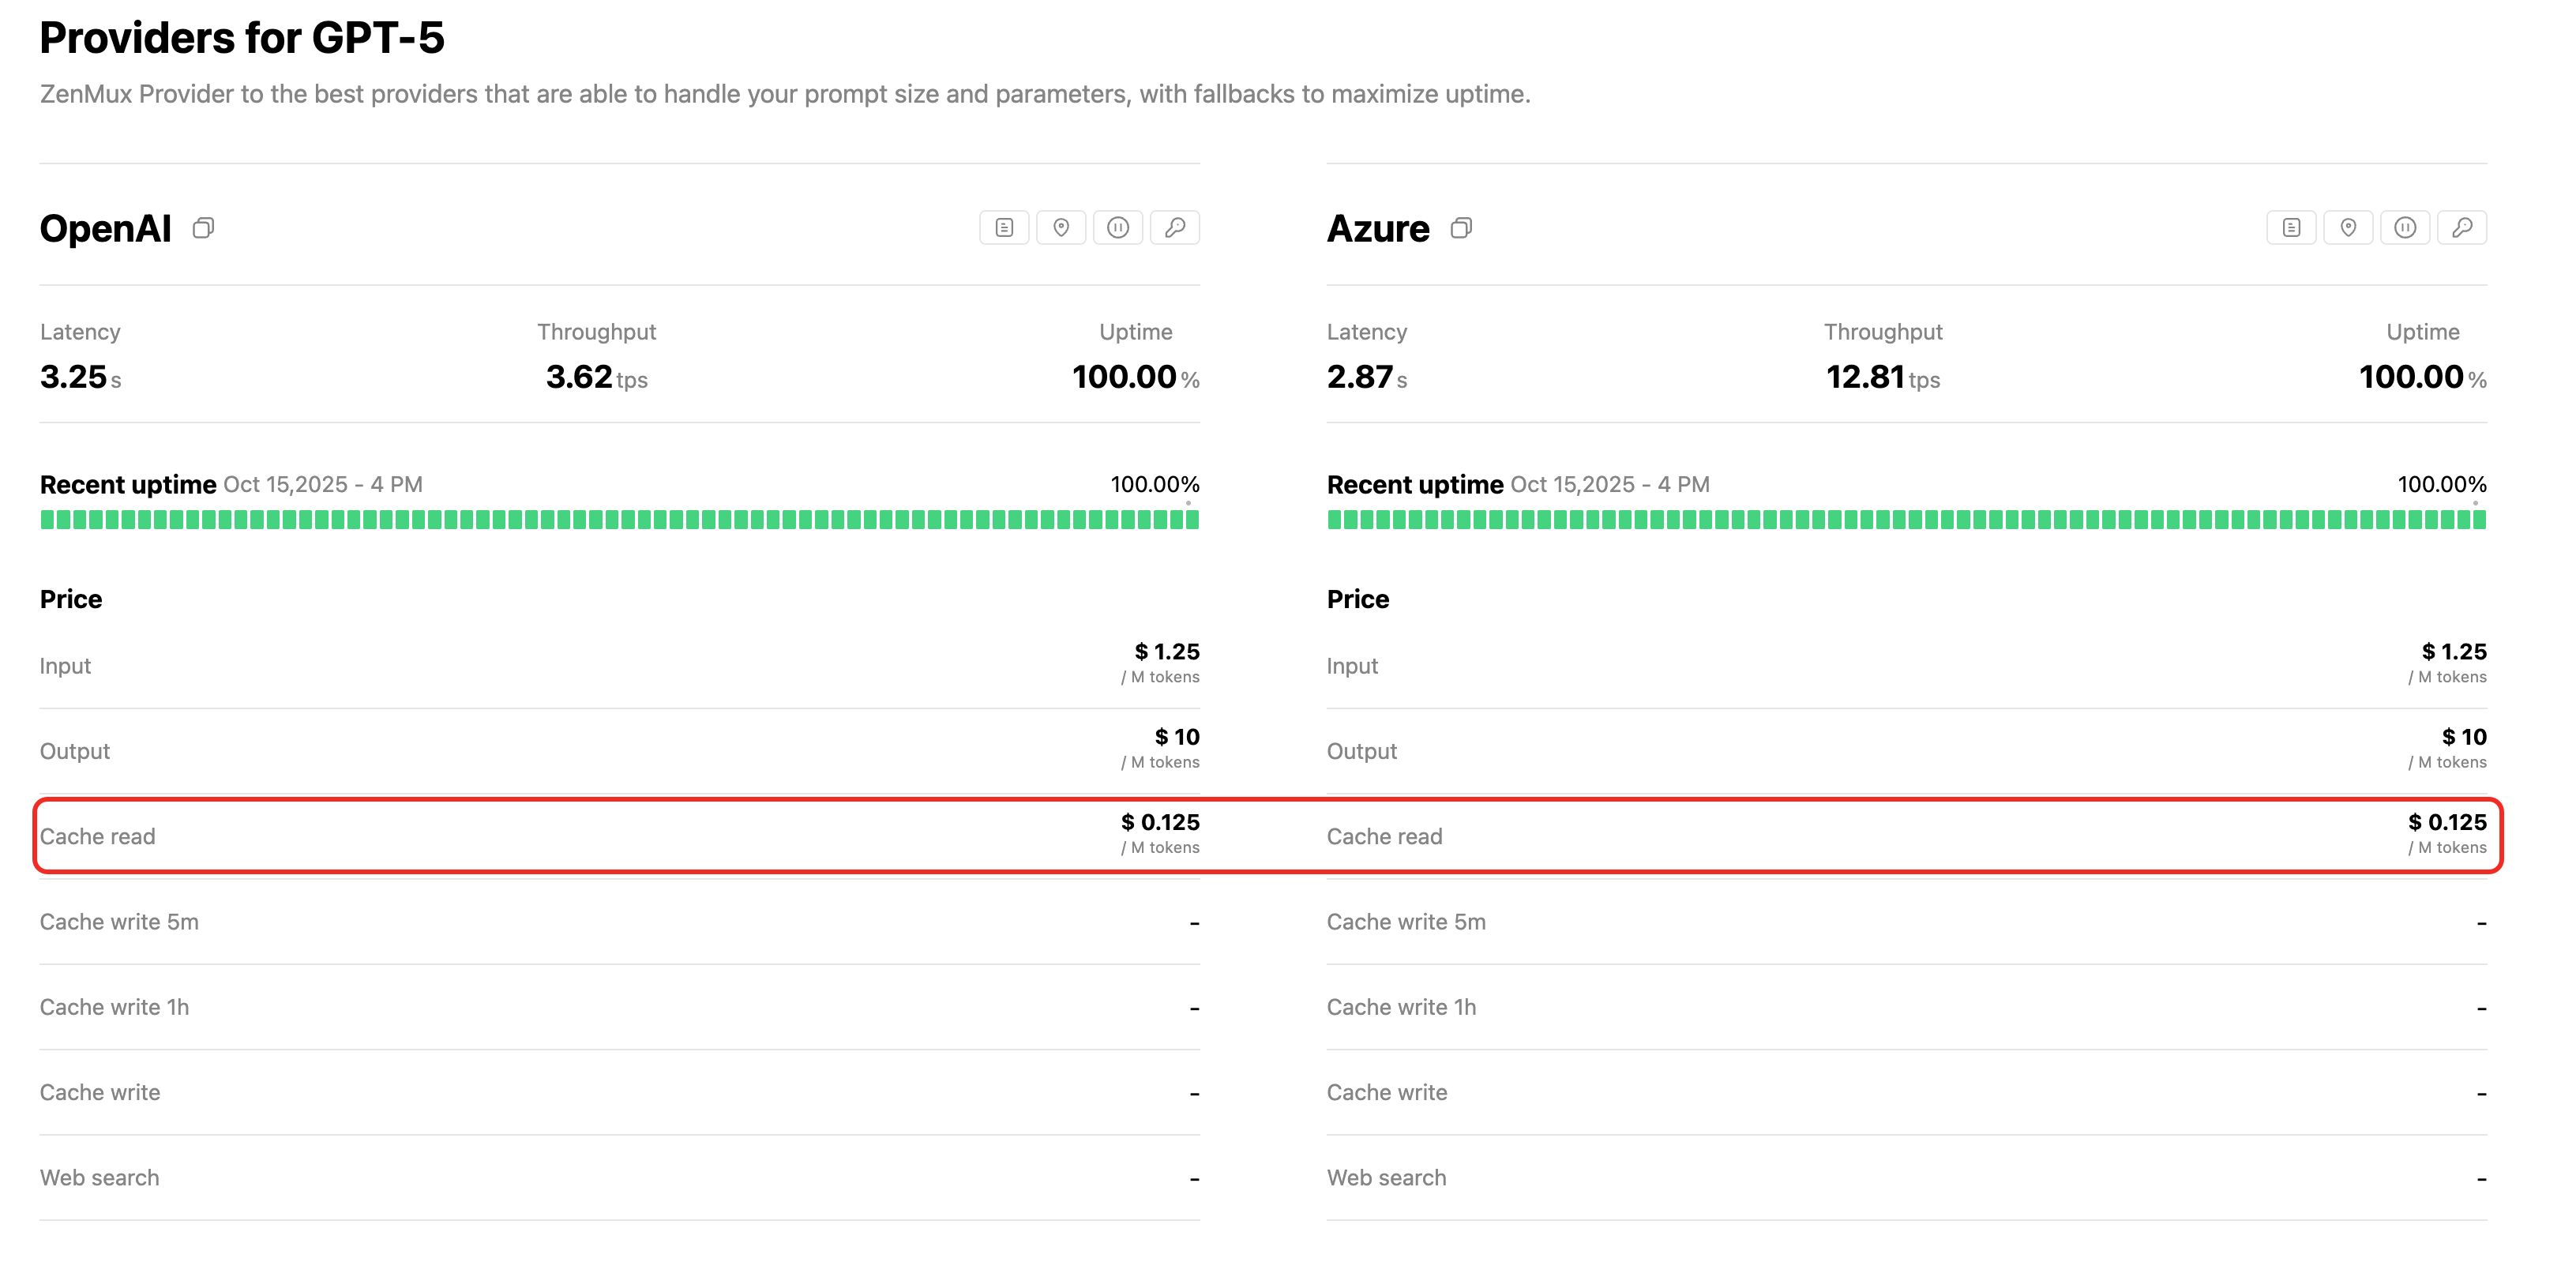Click Azure's pause circle icon
This screenshot has width=2576, height=1262.
point(2405,228)
